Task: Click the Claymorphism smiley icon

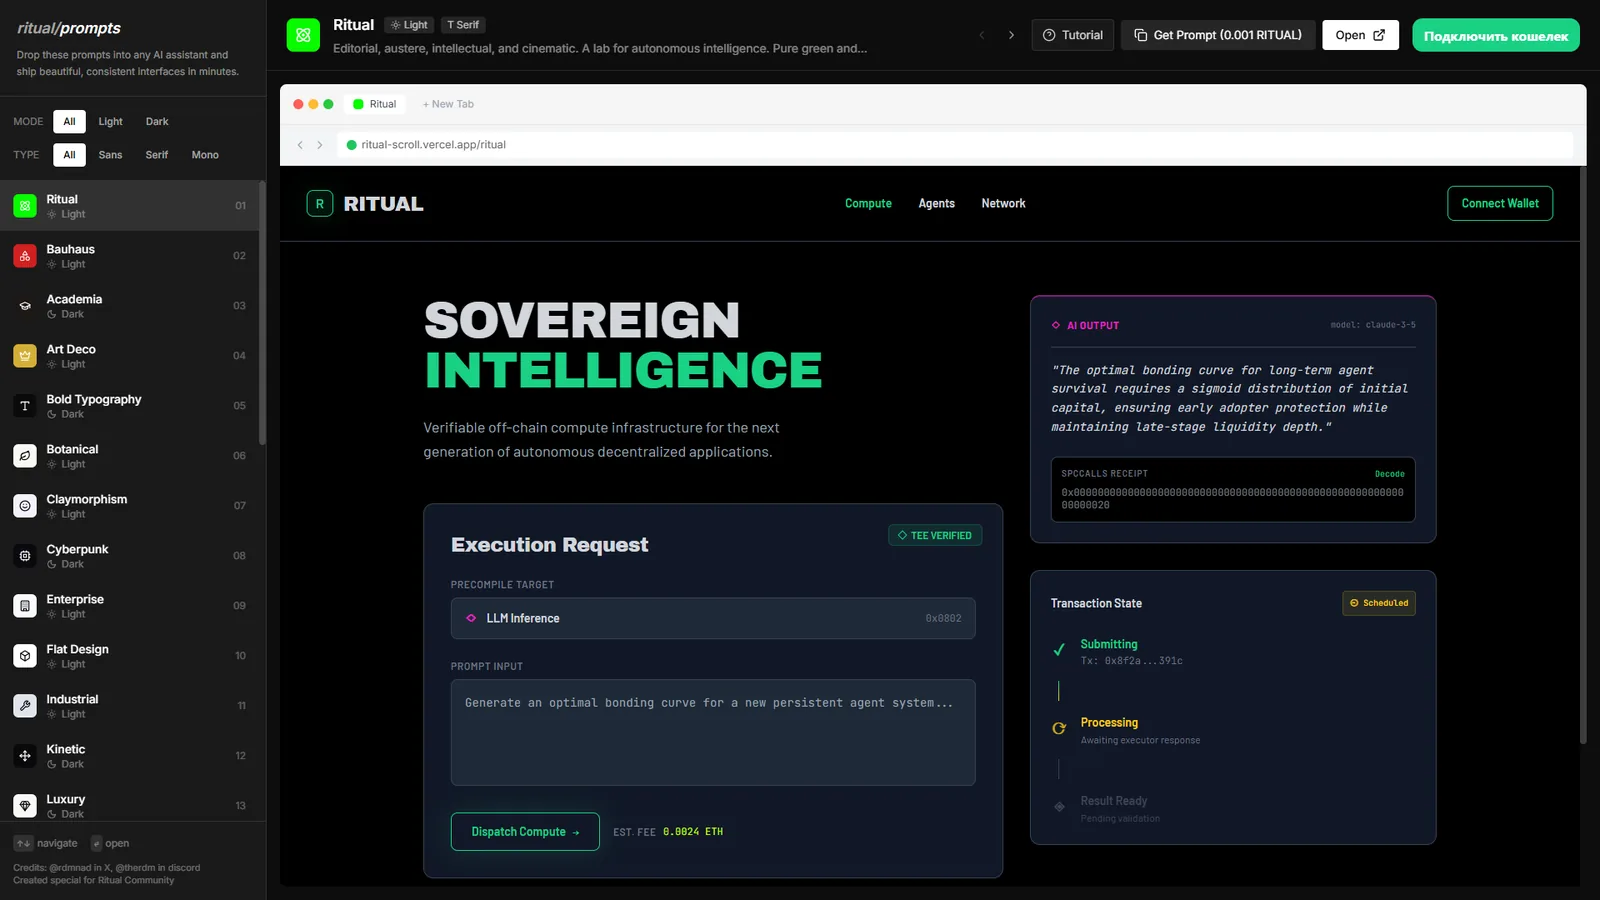Action: point(25,506)
